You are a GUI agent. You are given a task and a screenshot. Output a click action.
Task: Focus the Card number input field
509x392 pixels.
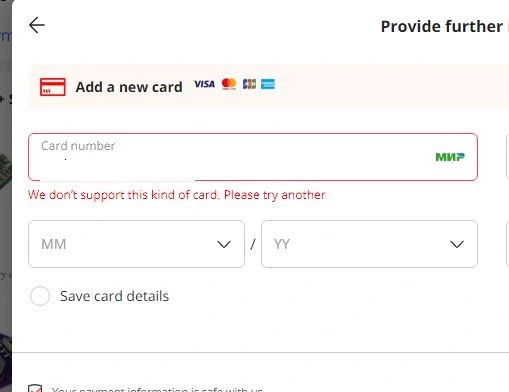(253, 157)
